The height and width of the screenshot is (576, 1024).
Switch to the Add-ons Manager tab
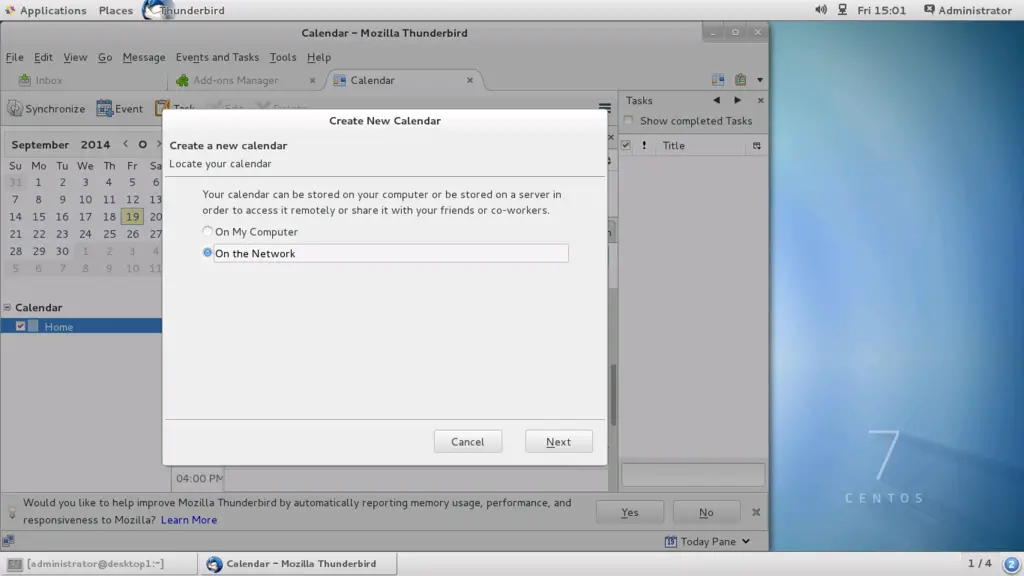pyautogui.click(x=235, y=80)
